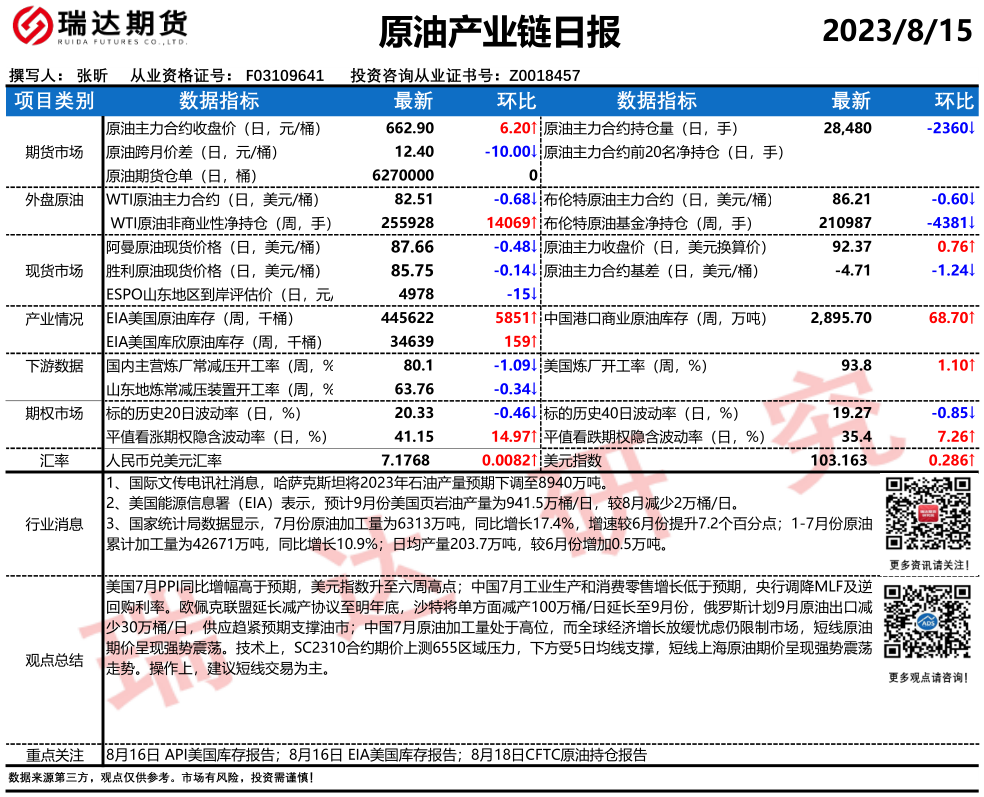Screen dimensions: 984x797
Task: Select the 期货市场 category cell
Action: pos(54,152)
